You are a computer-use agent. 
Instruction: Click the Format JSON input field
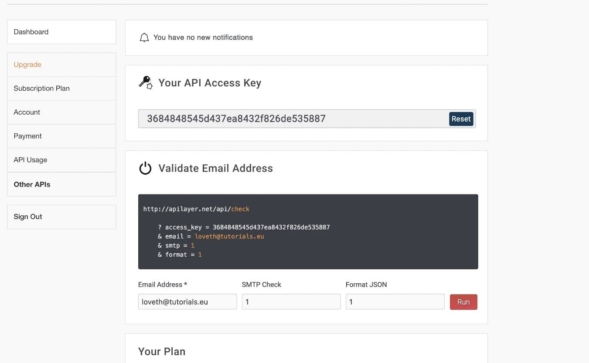395,302
